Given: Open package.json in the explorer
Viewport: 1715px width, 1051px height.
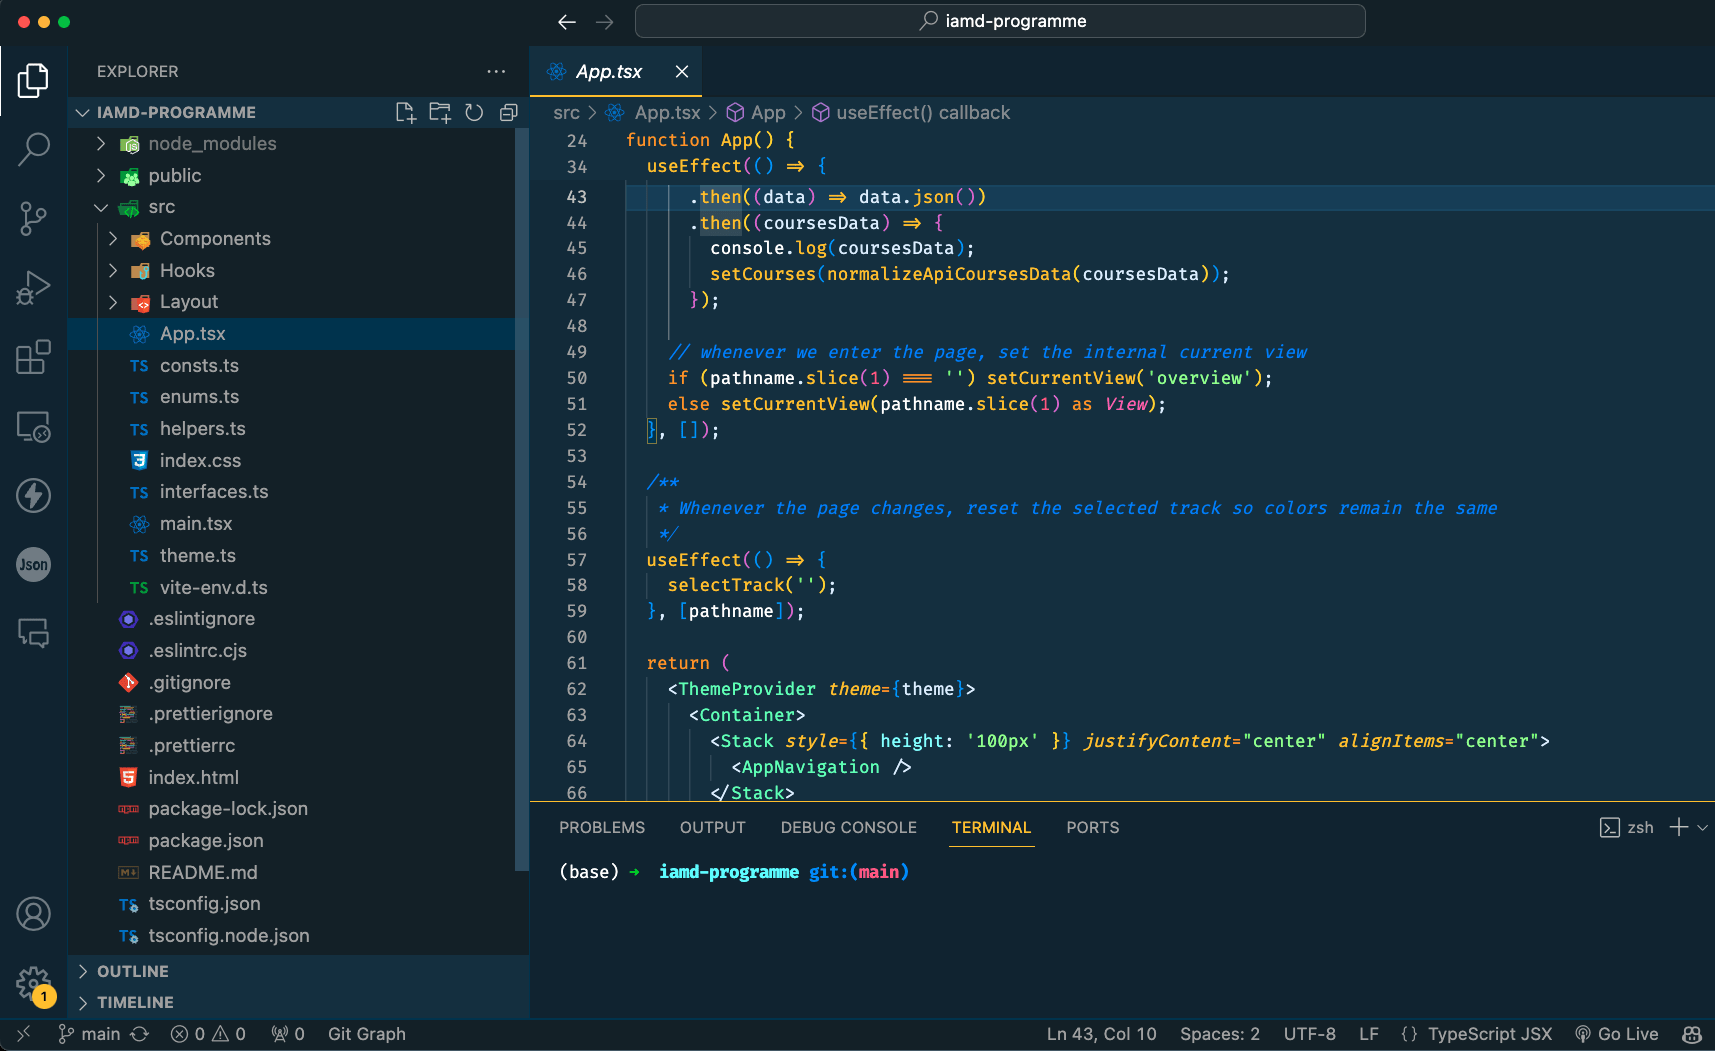Looking at the screenshot, I should tap(205, 841).
